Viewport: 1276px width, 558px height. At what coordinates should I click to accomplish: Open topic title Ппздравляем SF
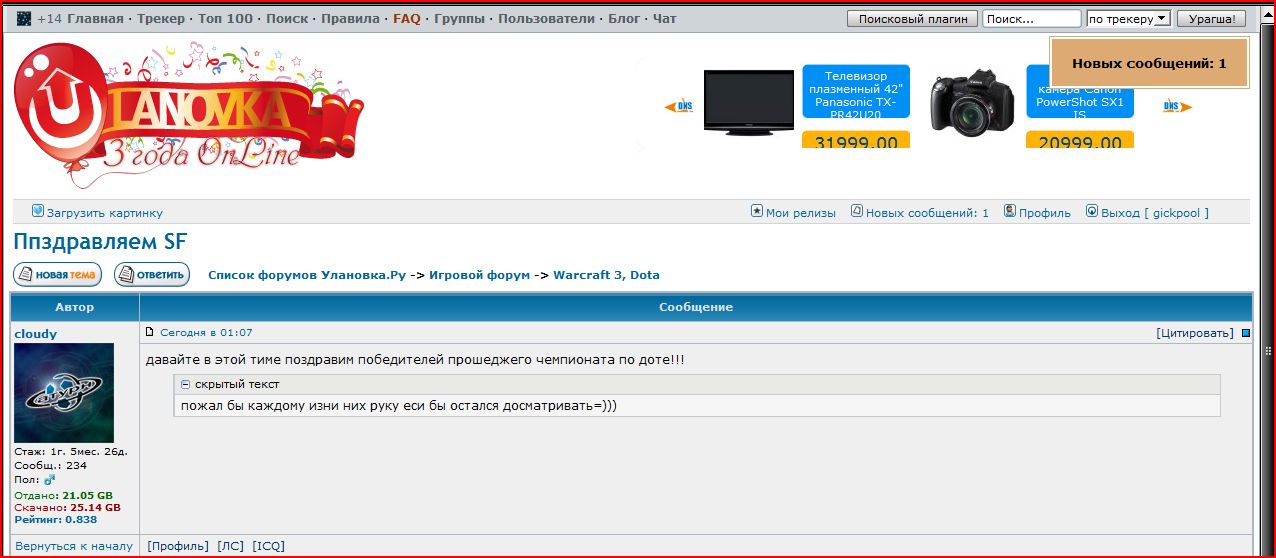click(x=100, y=242)
